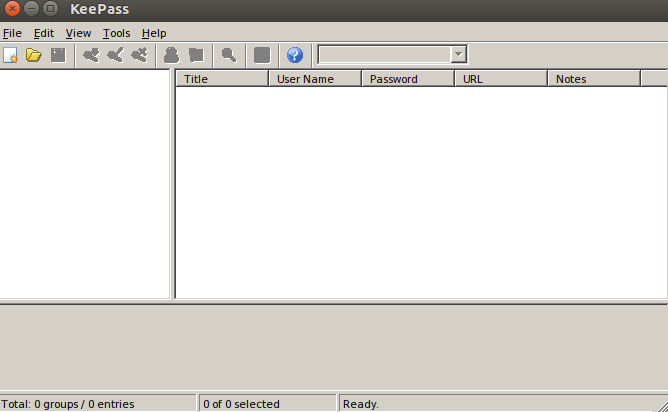Minimize the KeePass window
Image resolution: width=668 pixels, height=412 pixels.
click(x=32, y=9)
